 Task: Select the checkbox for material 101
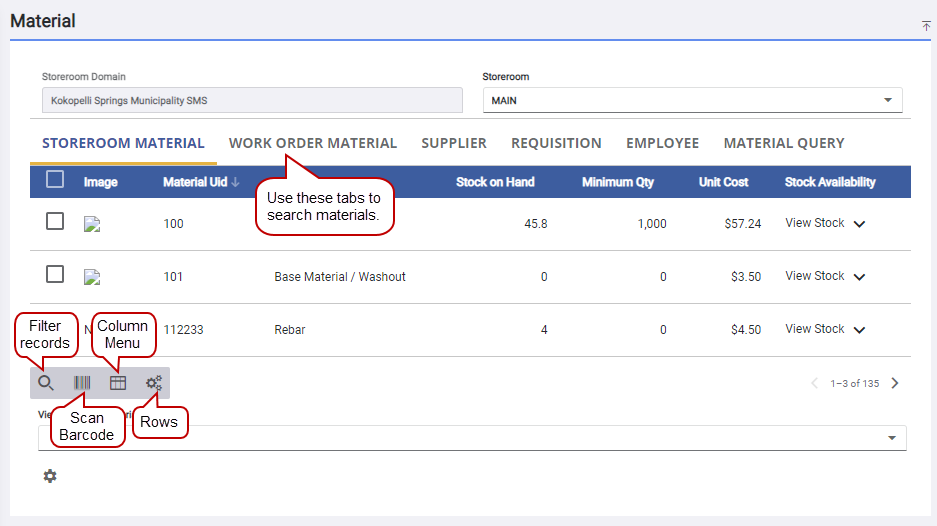[x=55, y=274]
